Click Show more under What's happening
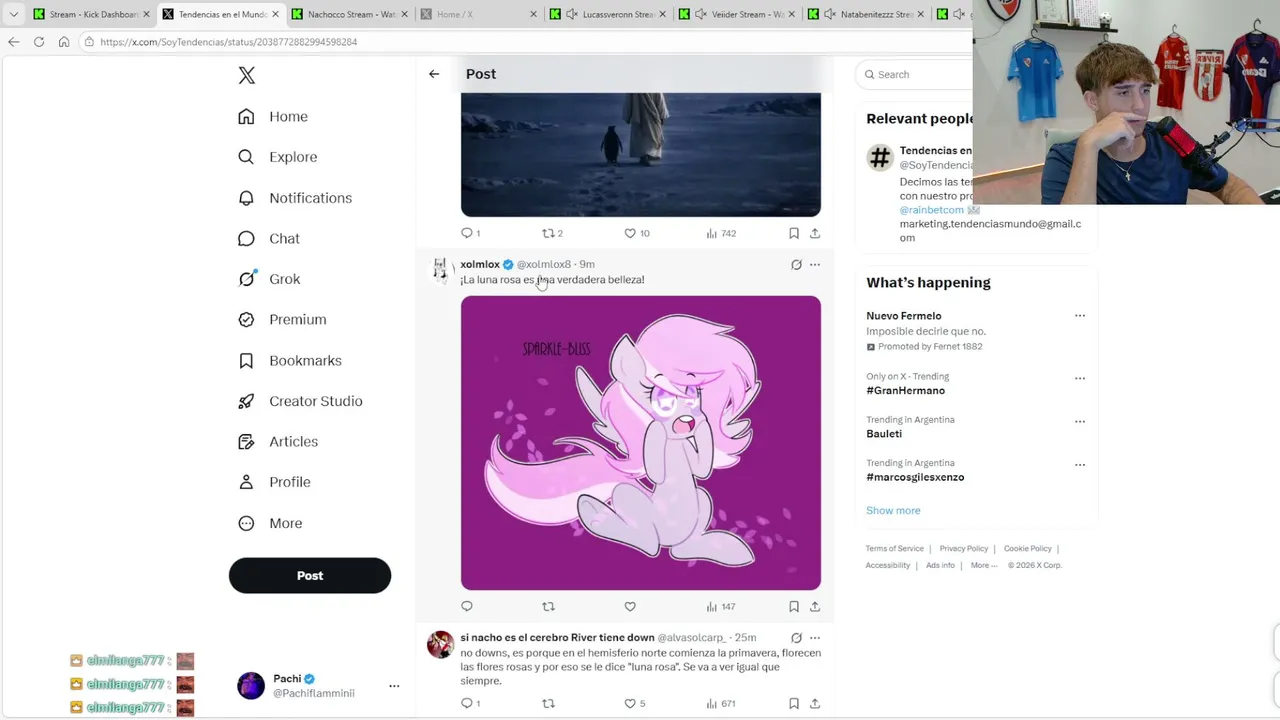Image resolution: width=1280 pixels, height=720 pixels. (893, 510)
